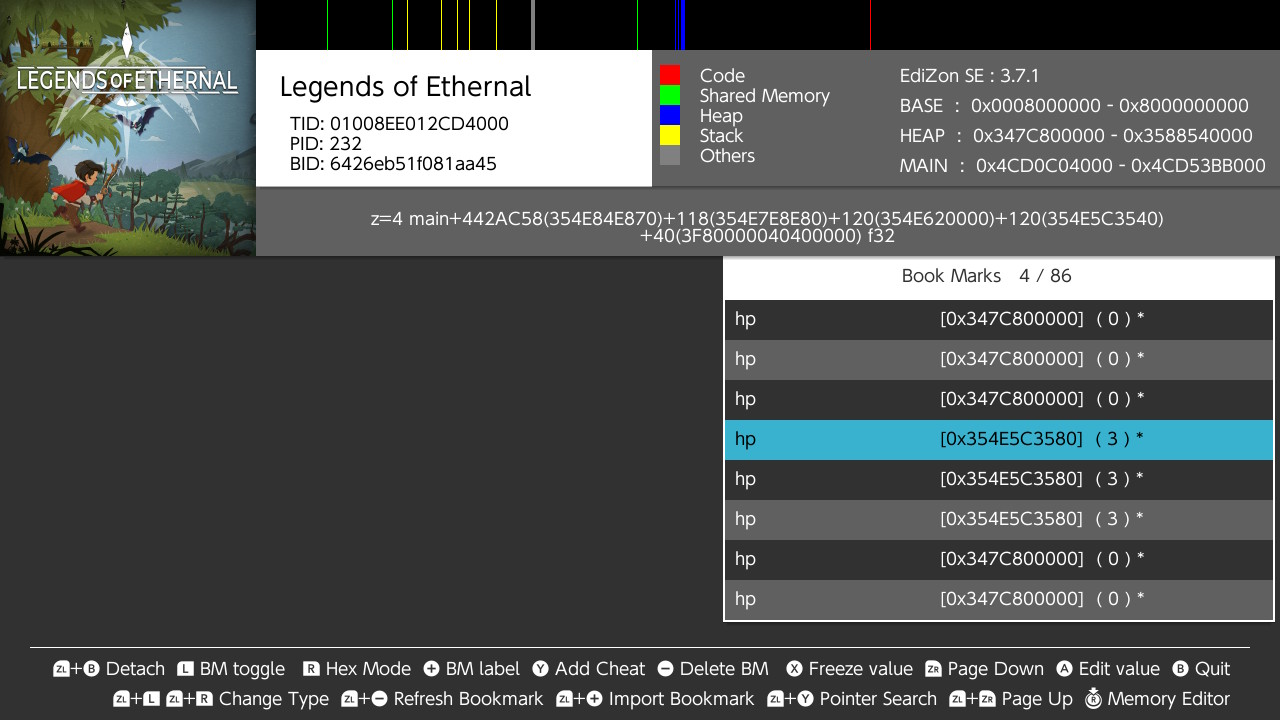Click the BID 6426eb51f081aa45 line
Viewport: 1280px width, 720px height.
pos(393,164)
